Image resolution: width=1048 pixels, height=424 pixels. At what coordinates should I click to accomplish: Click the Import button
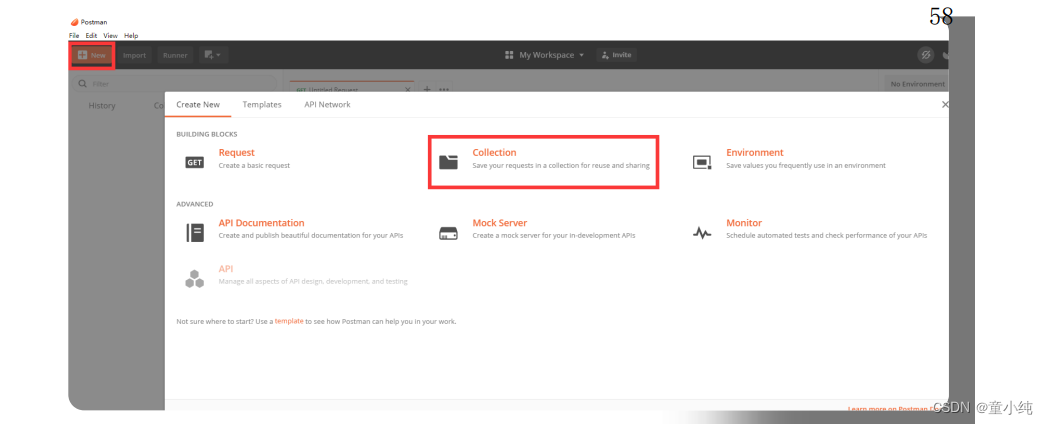point(134,55)
